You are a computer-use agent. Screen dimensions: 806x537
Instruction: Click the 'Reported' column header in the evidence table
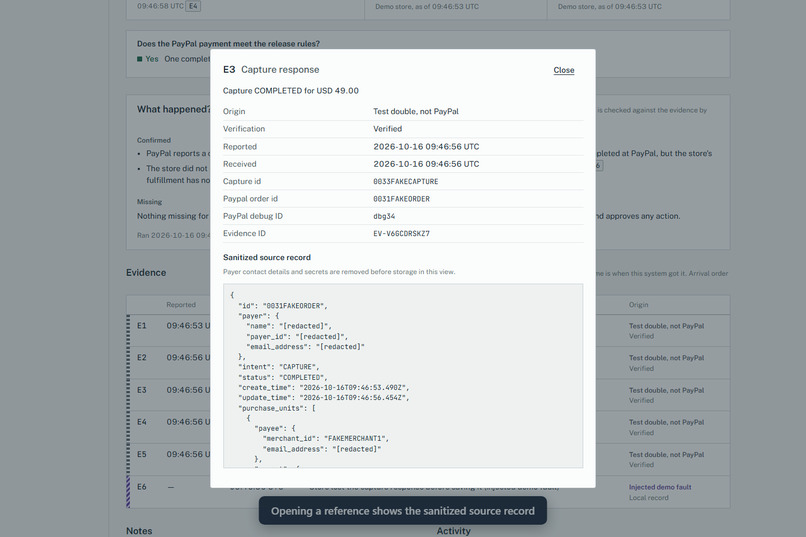(x=181, y=305)
